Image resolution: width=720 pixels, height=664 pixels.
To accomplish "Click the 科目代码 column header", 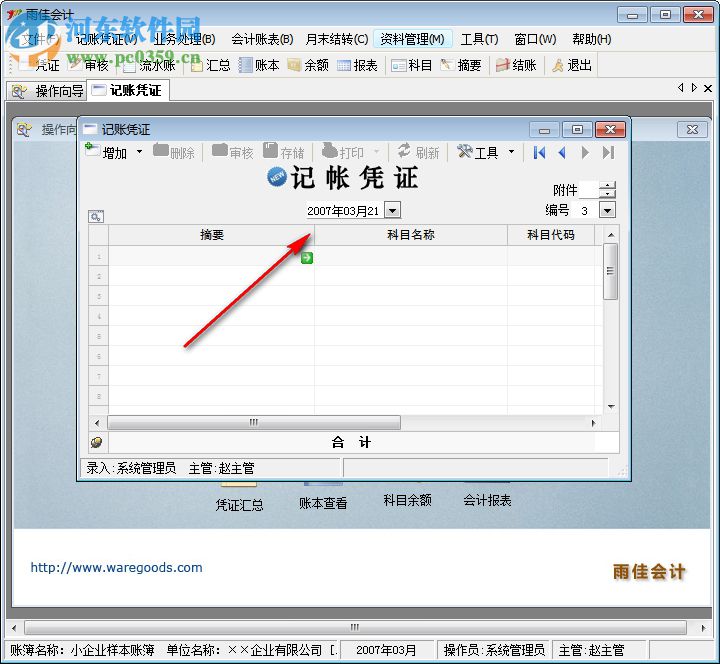I will tap(551, 235).
